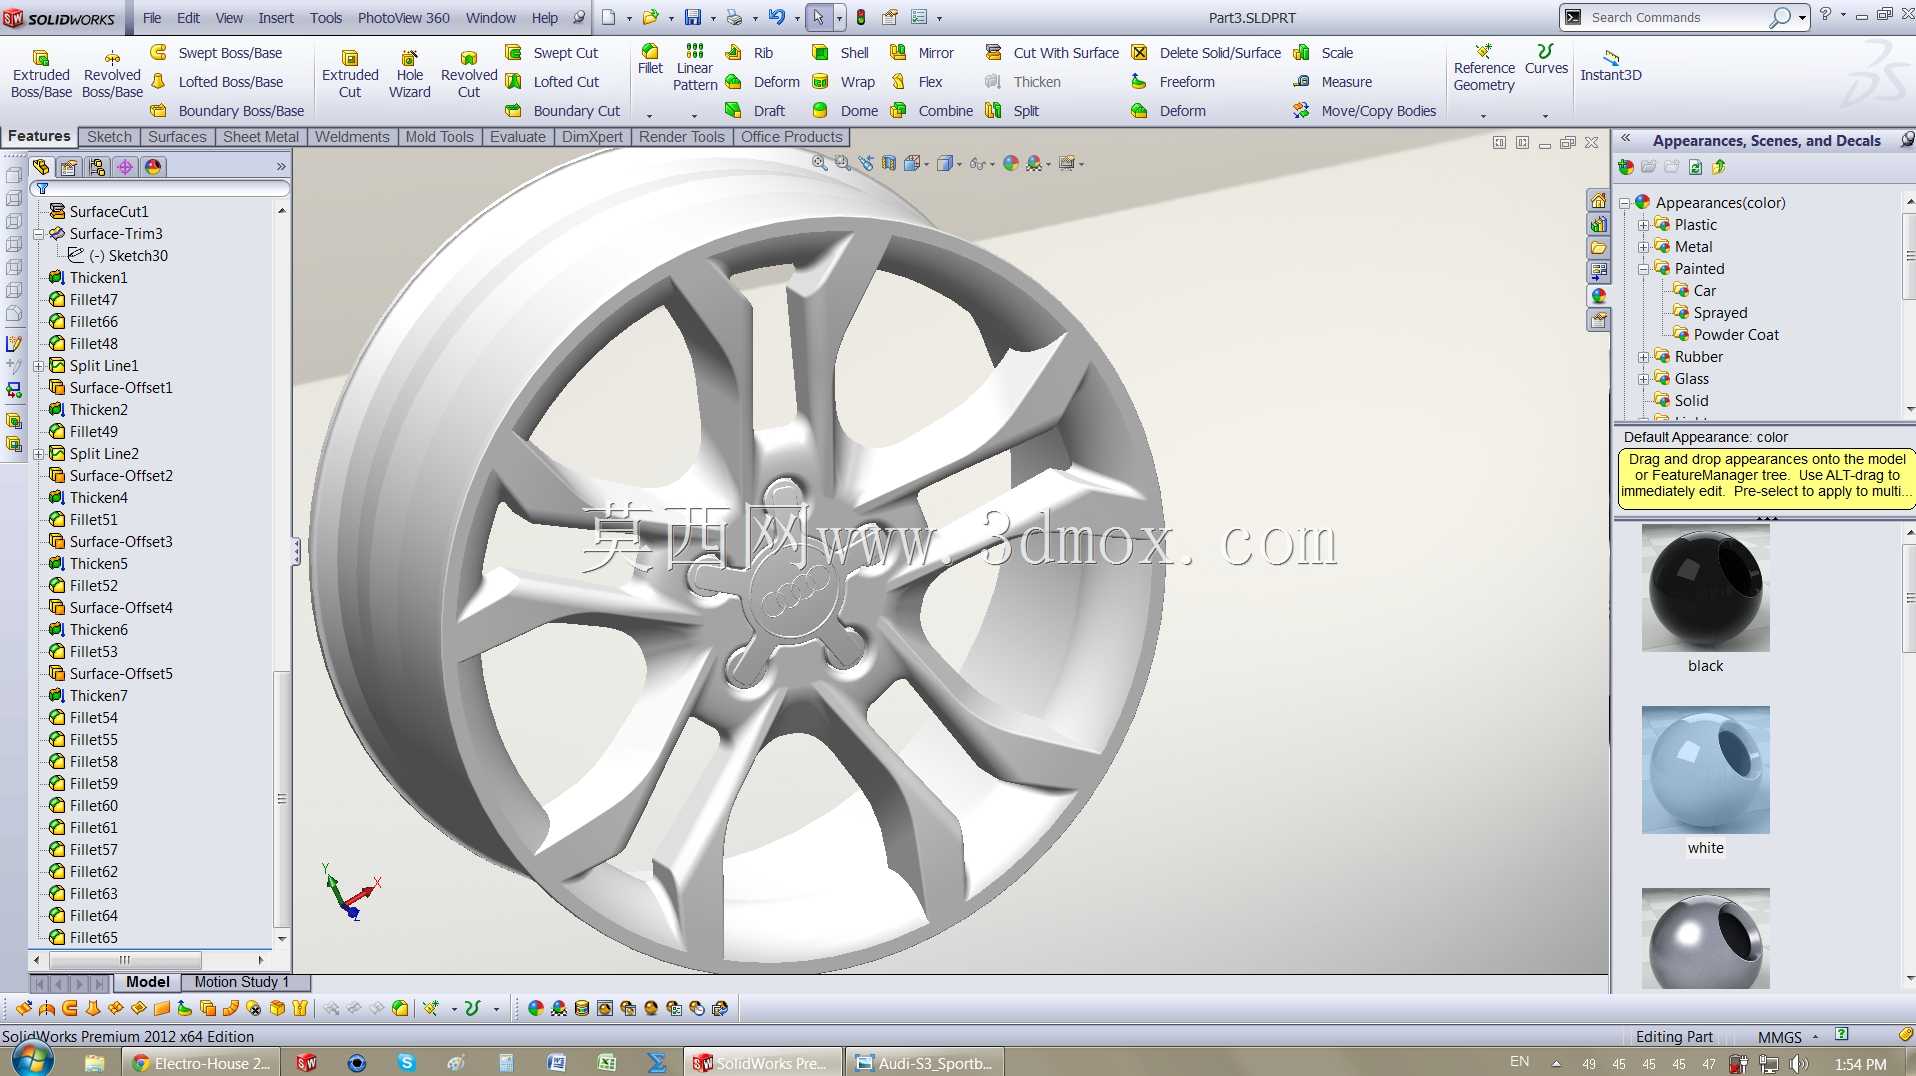1916x1076 pixels.
Task: Open the Reference Geometry dropdown
Action: click(x=1484, y=116)
